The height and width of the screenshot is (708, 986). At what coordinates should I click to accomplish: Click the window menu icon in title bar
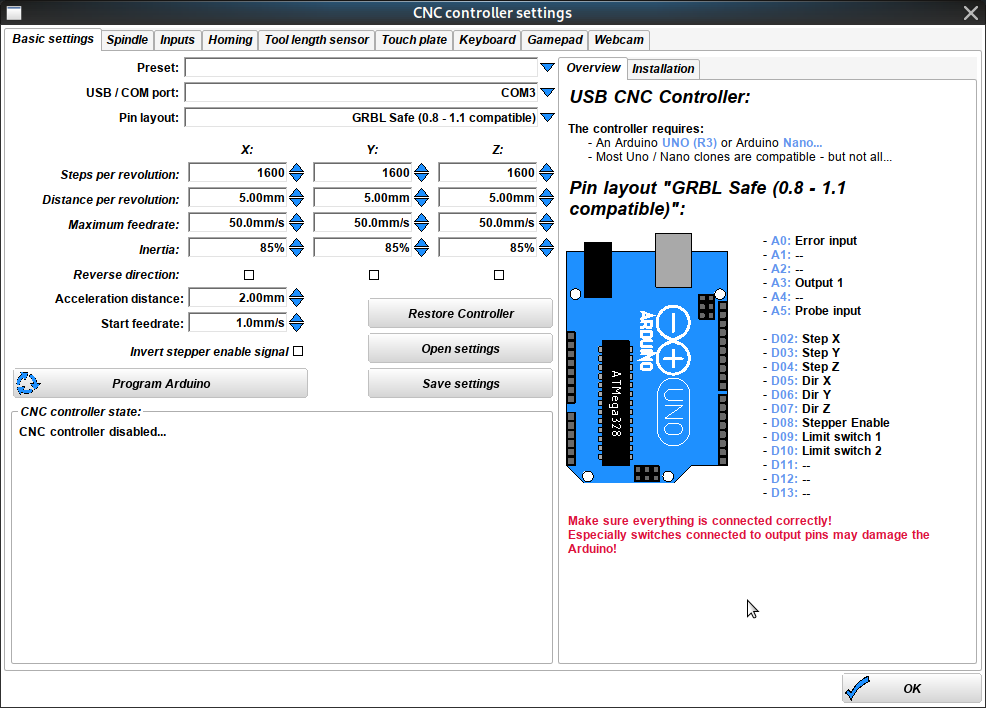pyautogui.click(x=14, y=13)
